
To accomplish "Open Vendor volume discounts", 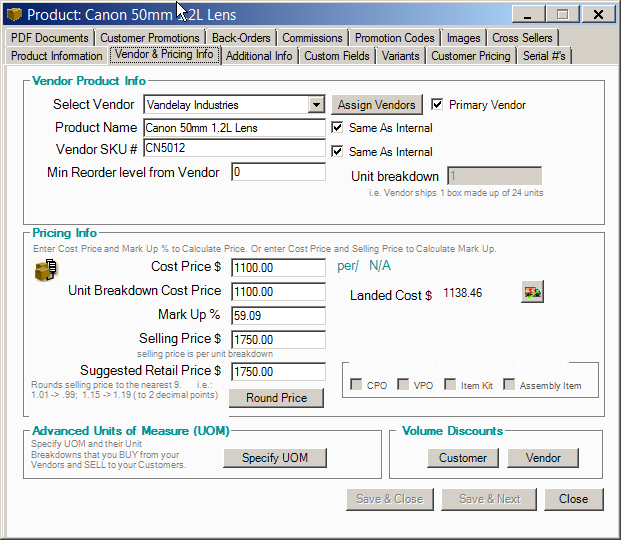I will tap(543, 458).
